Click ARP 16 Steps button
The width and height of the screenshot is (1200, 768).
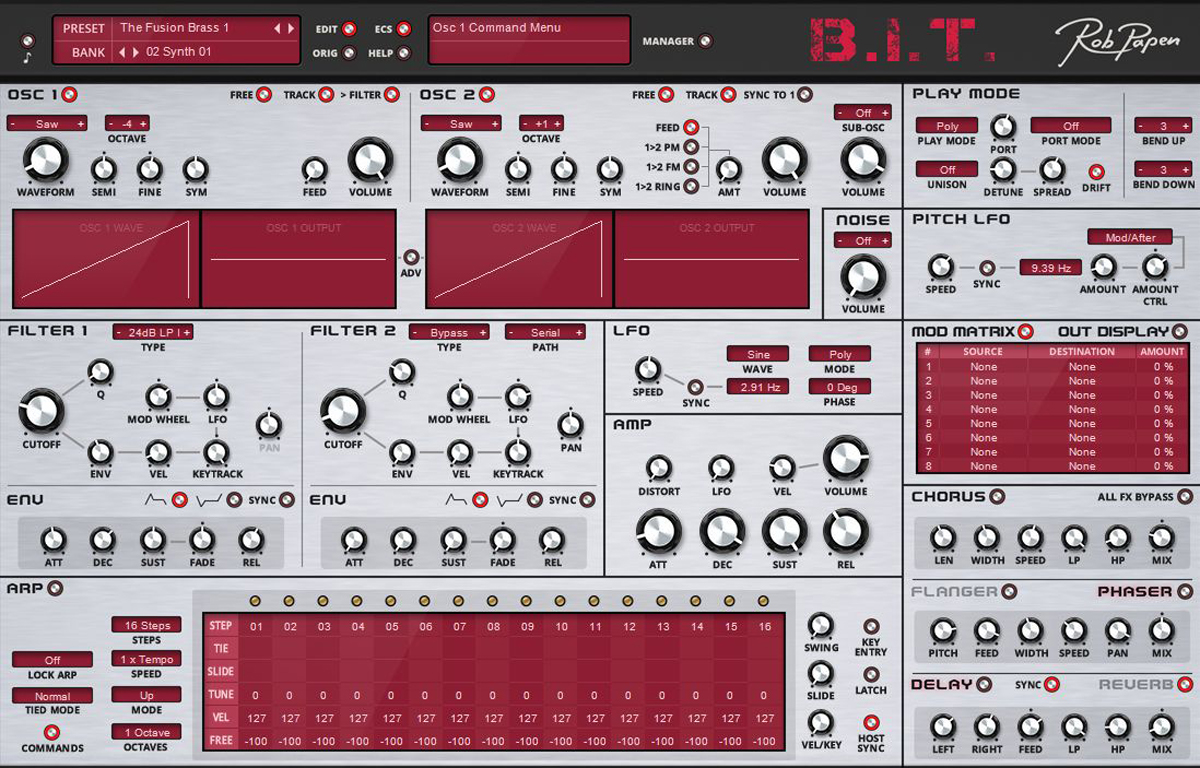click(x=146, y=625)
